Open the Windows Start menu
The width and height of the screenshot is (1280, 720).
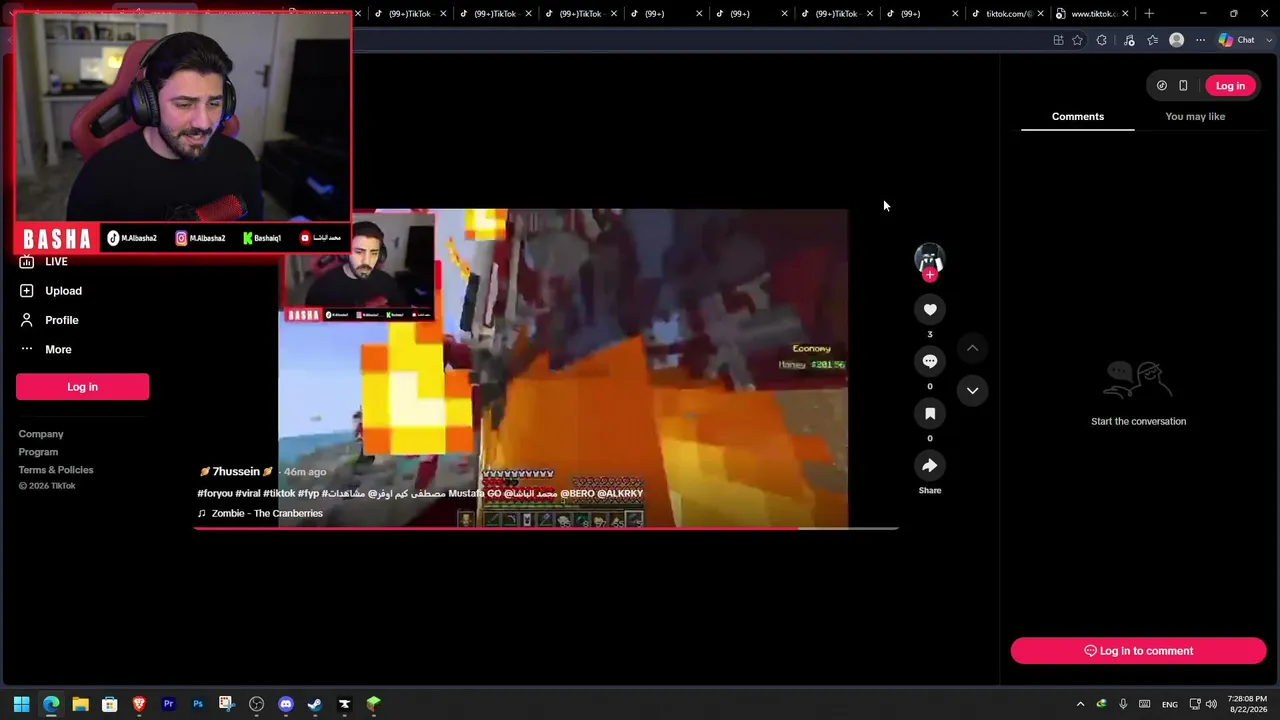coord(21,704)
